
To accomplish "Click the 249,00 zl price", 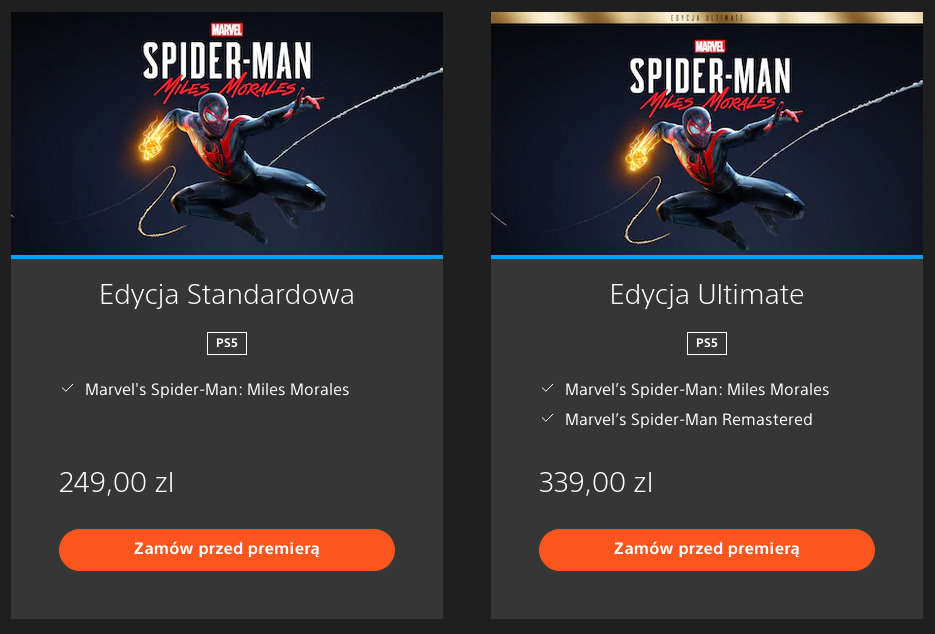I will coord(116,482).
